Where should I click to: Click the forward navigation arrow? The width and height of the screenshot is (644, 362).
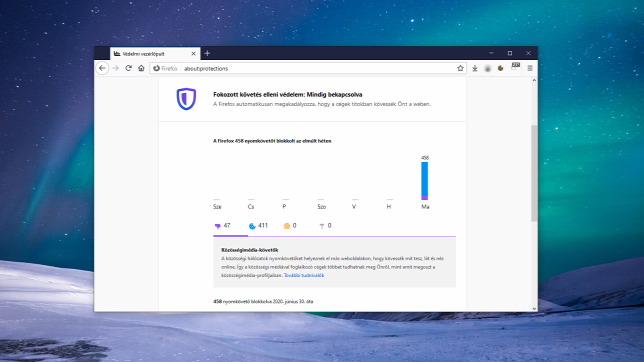click(x=115, y=68)
